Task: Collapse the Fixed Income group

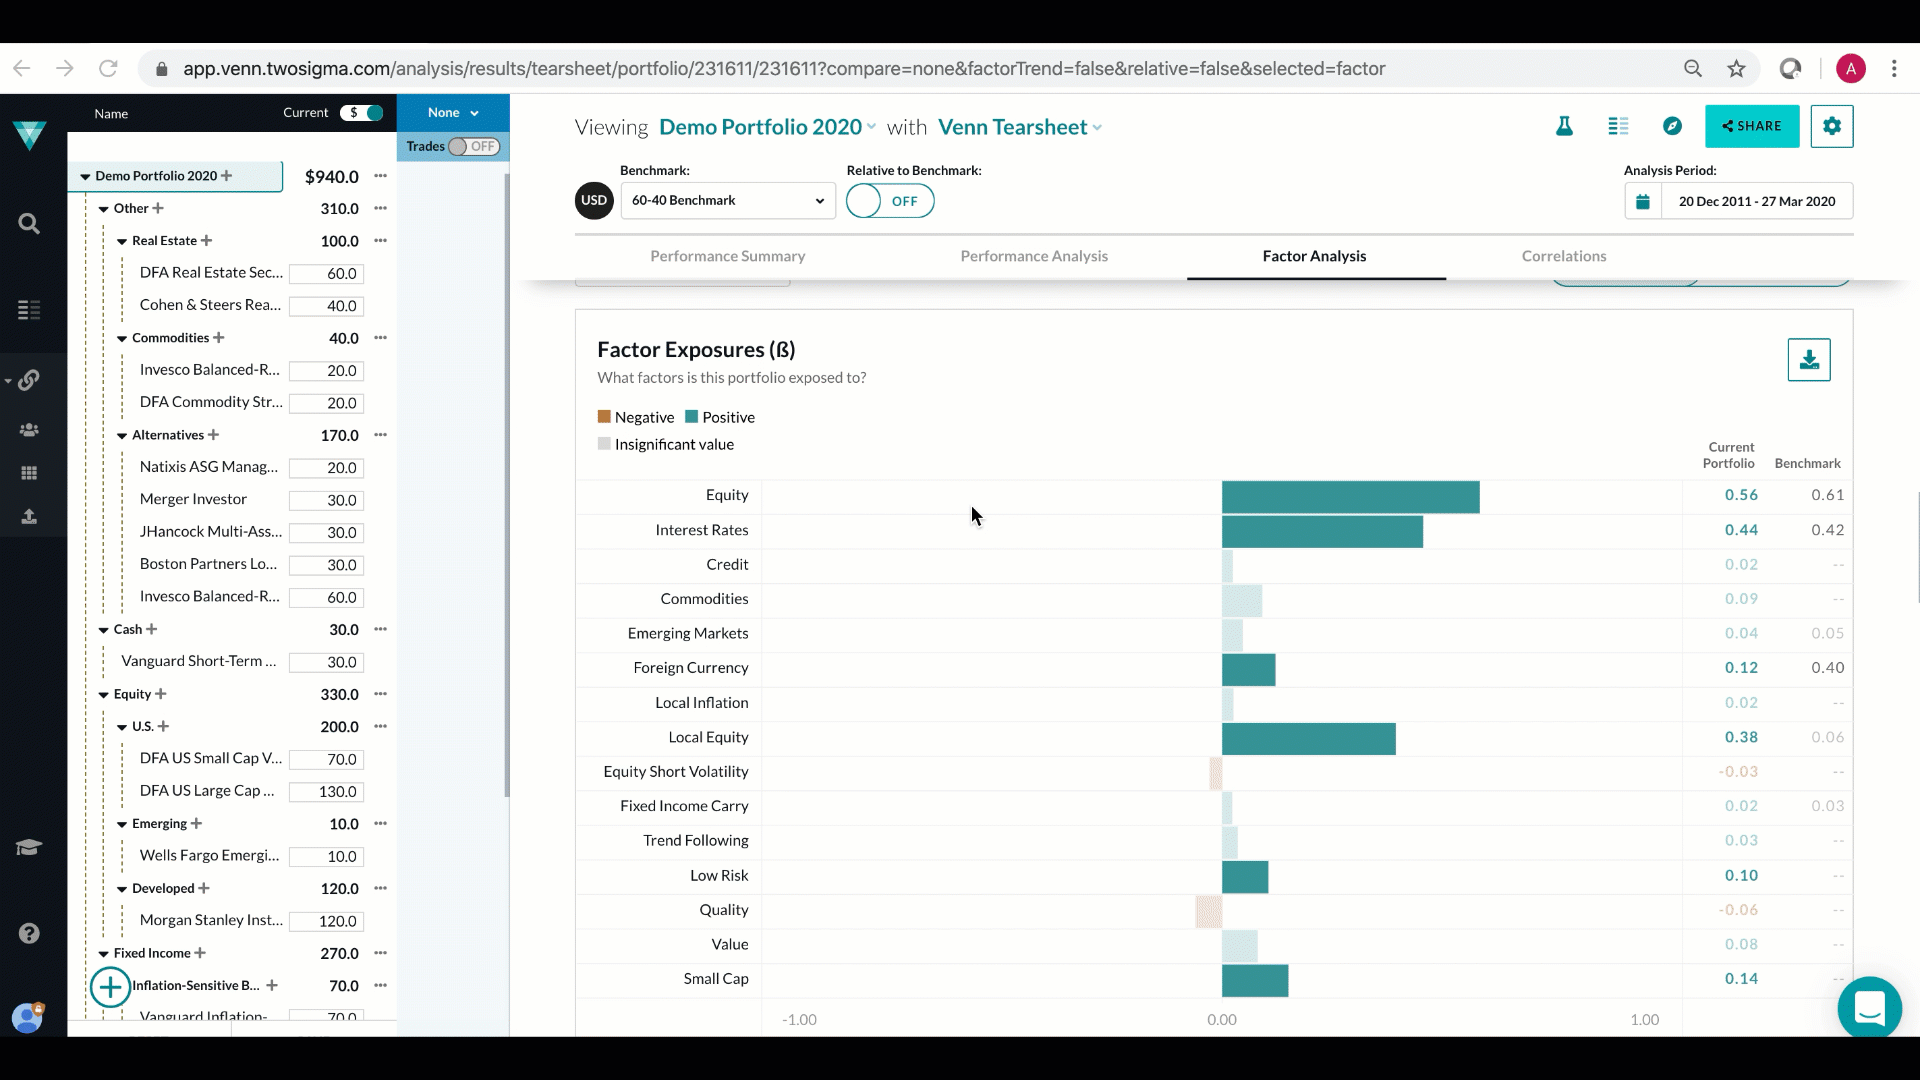Action: [103, 954]
